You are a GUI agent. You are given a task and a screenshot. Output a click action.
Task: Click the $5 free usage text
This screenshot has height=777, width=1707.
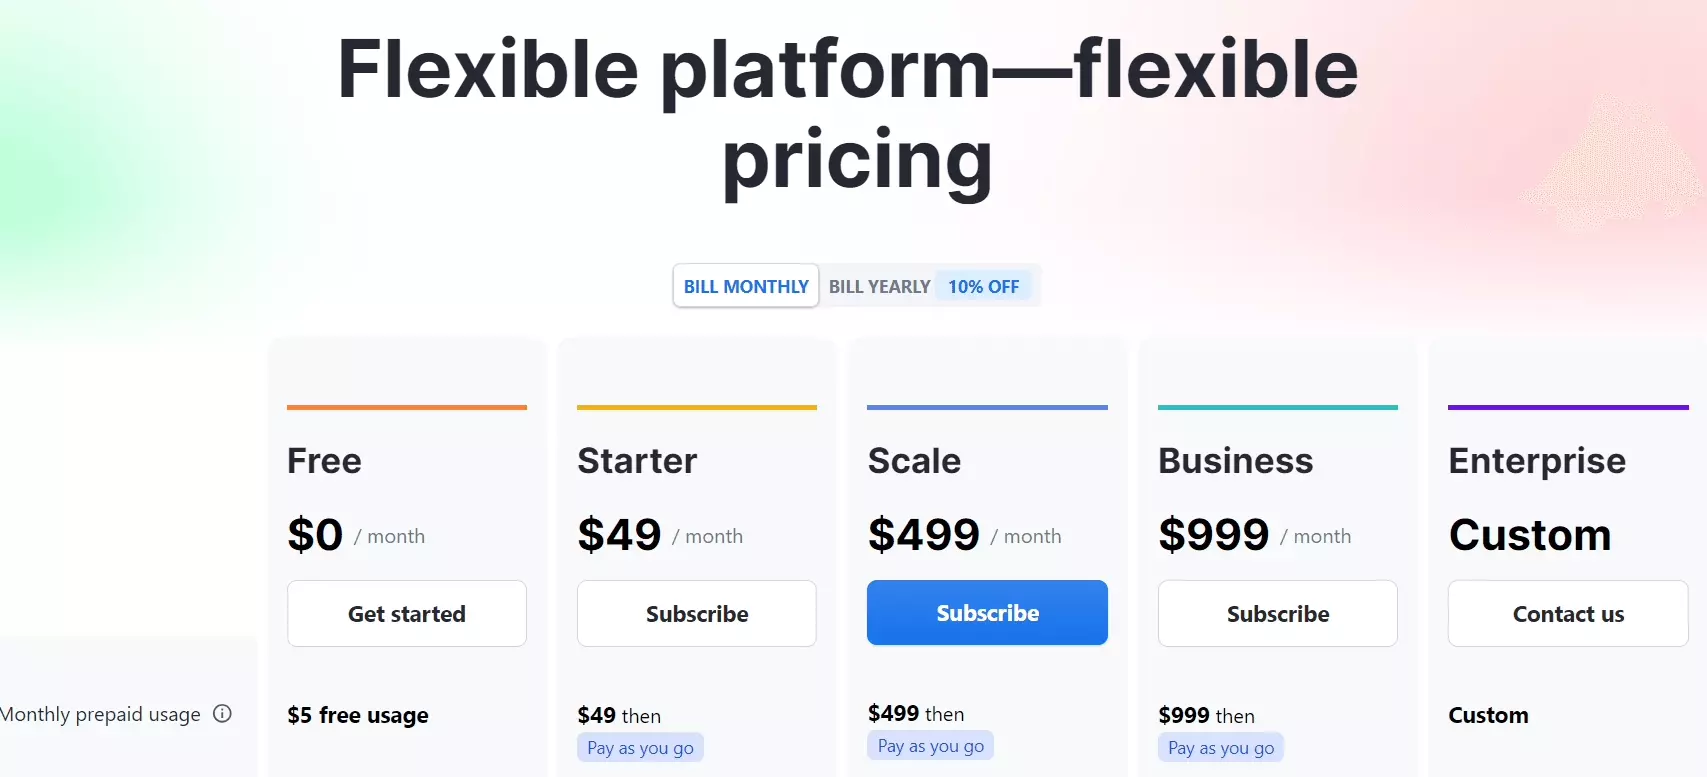coord(358,716)
